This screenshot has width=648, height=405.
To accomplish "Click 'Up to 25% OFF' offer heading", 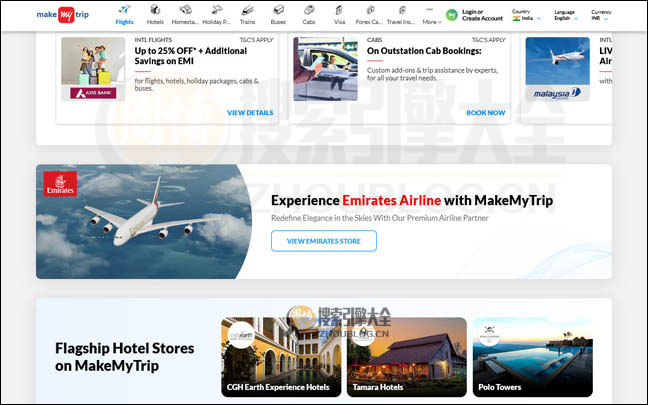I will point(191,56).
